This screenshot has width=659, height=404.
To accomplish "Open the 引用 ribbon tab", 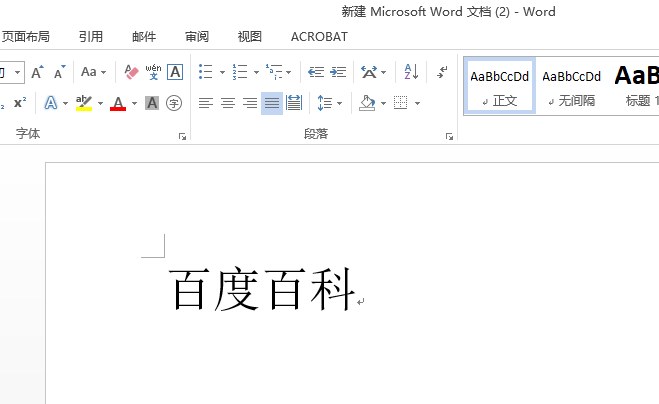I will tap(91, 37).
